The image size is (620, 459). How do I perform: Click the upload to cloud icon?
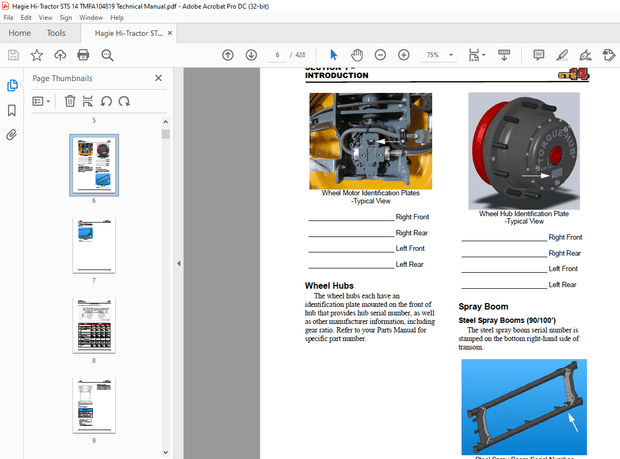60,55
